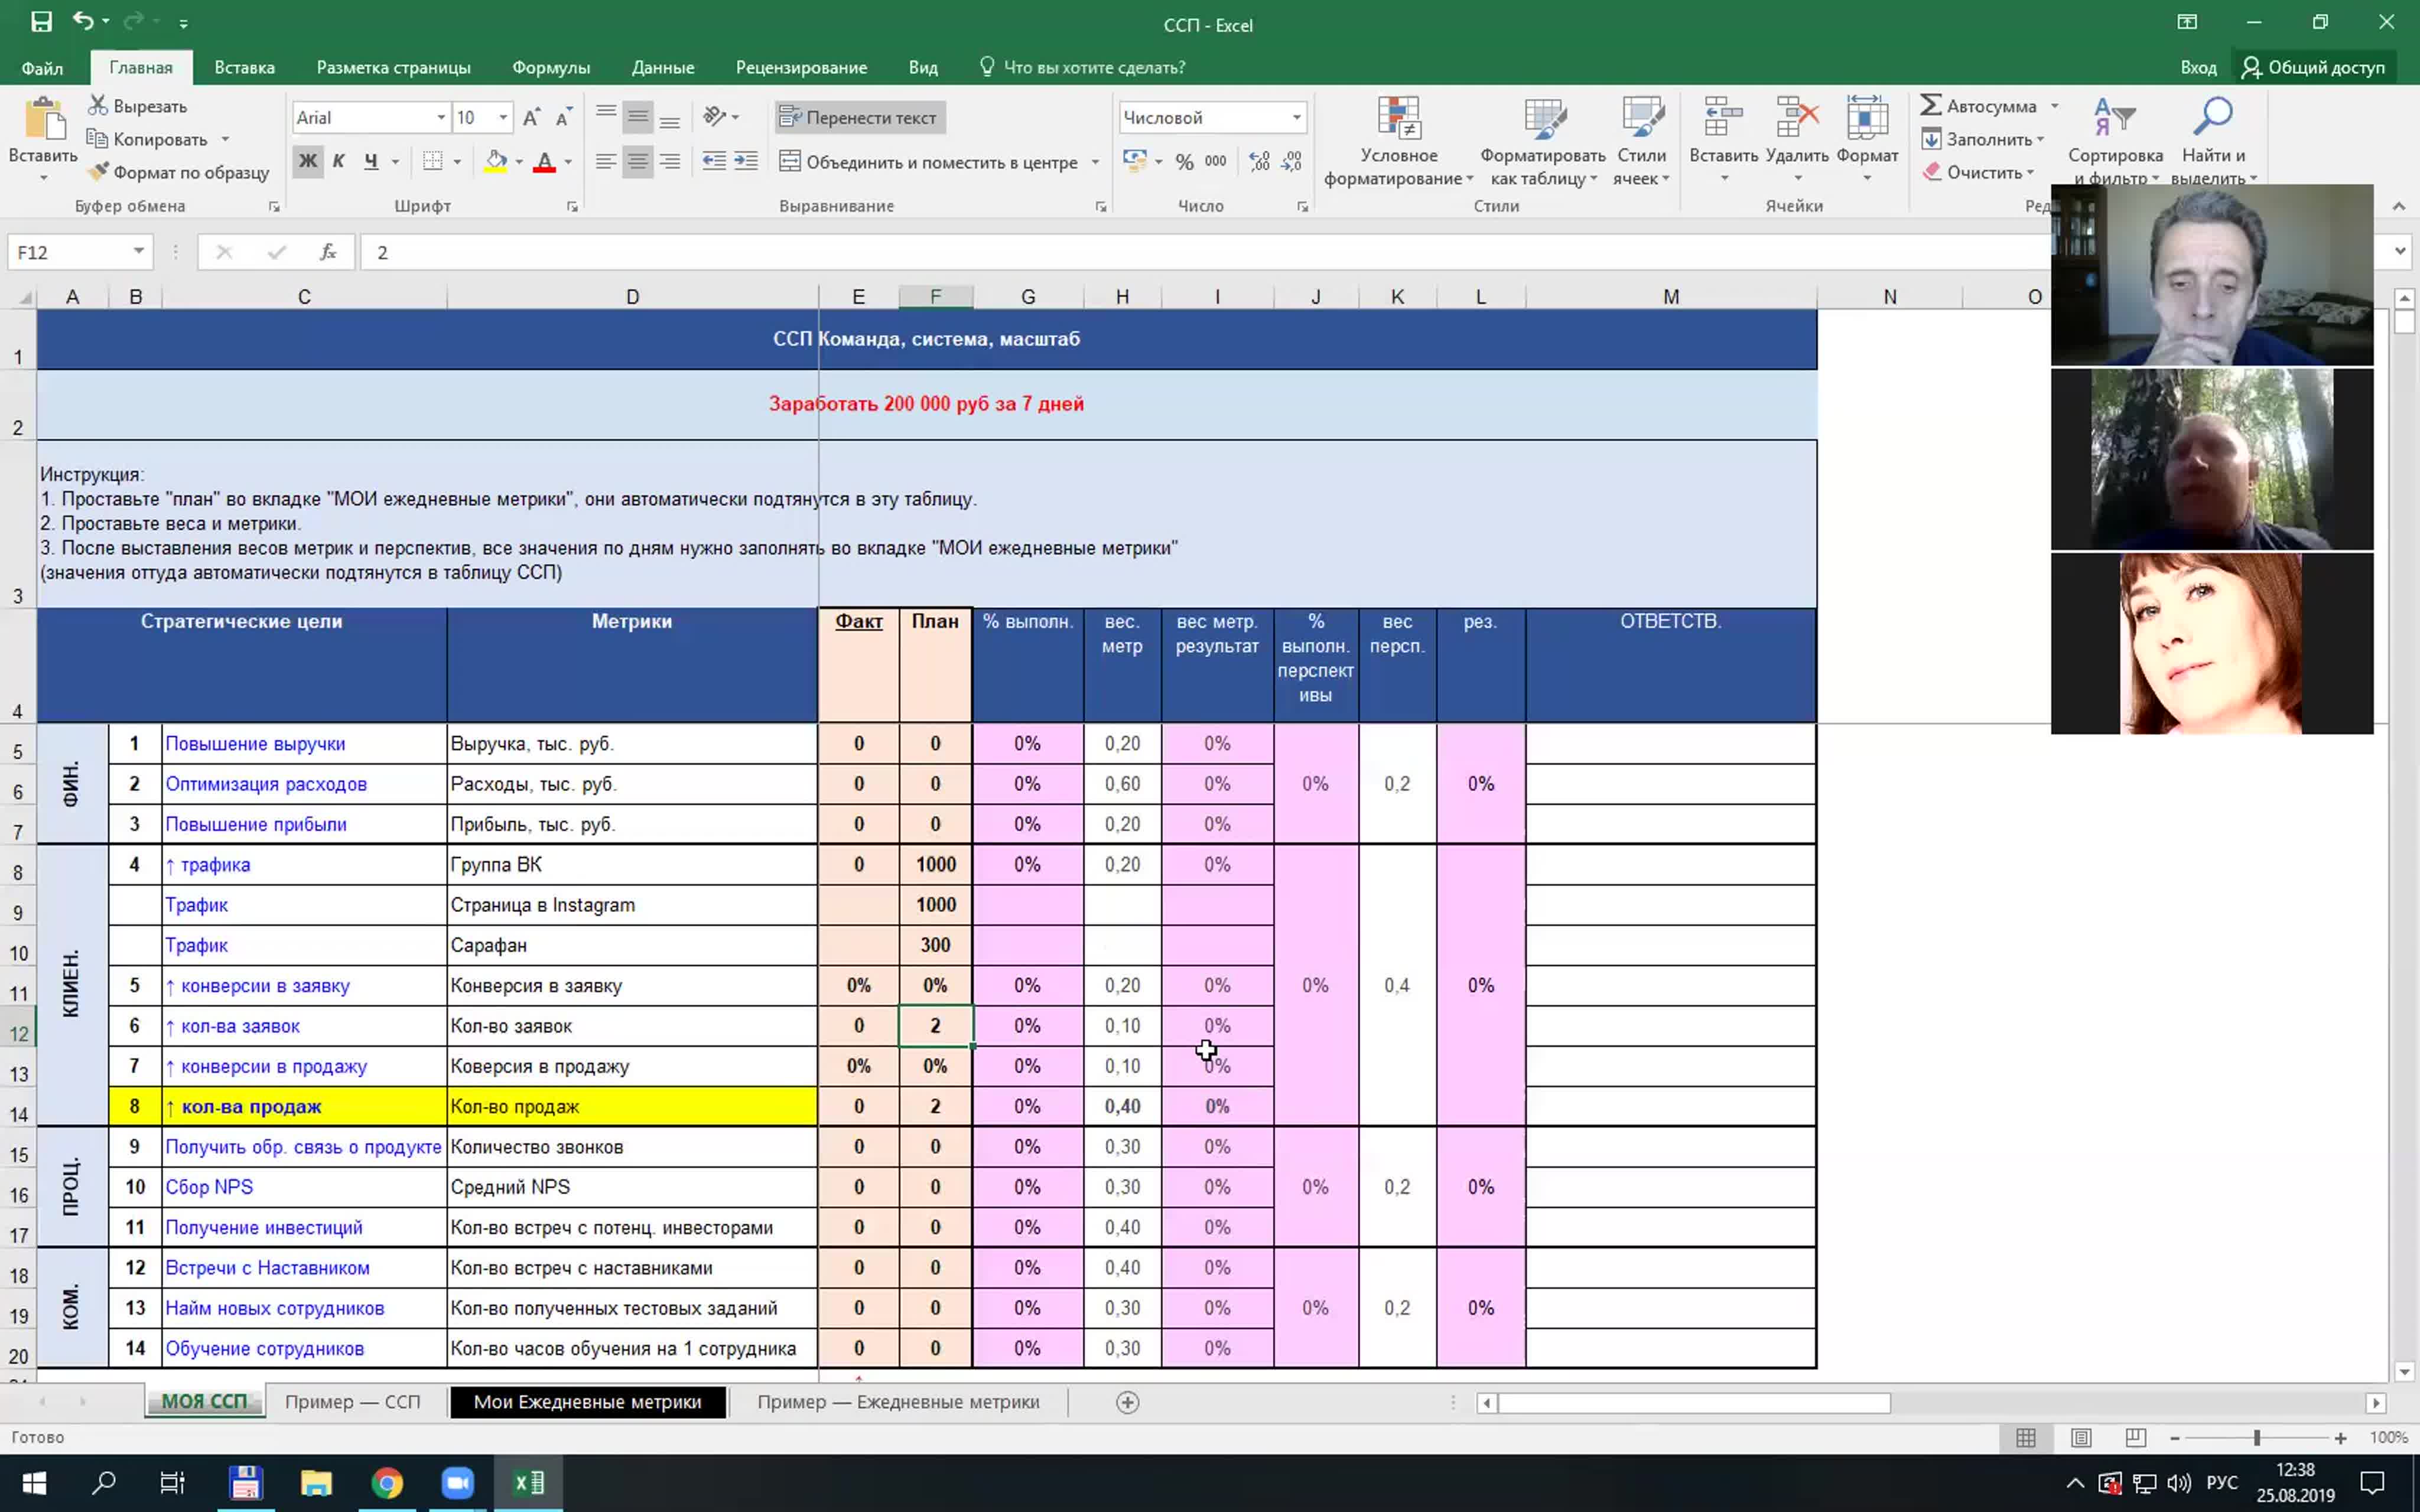Add a new sheet with plus button
The height and width of the screenshot is (1512, 2420).
click(x=1127, y=1402)
